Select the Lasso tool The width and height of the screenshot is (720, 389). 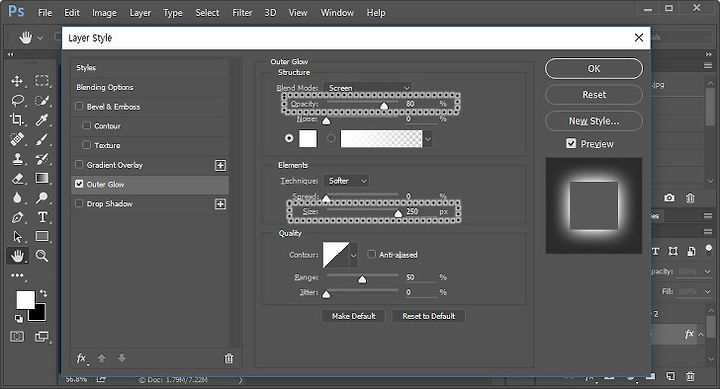pos(17,100)
